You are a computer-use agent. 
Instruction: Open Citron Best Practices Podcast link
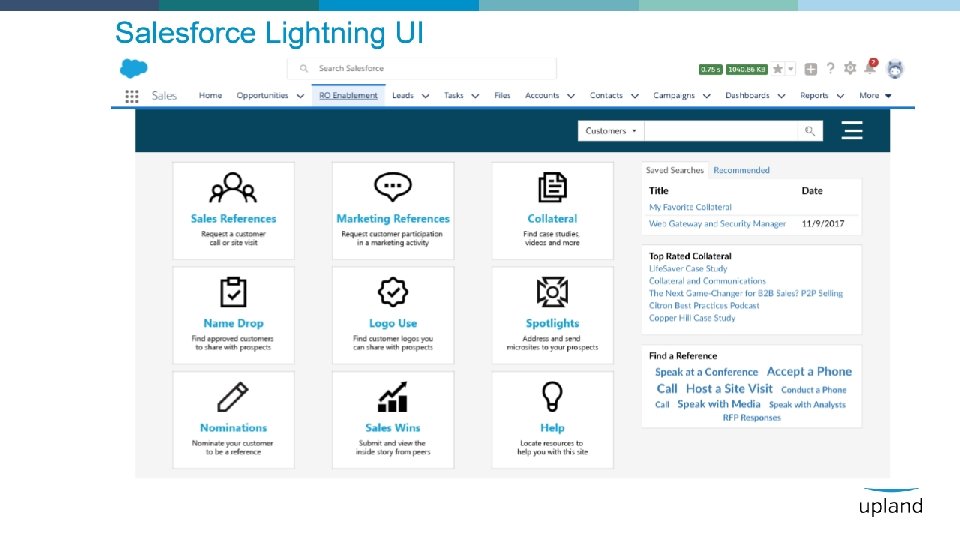coord(704,306)
